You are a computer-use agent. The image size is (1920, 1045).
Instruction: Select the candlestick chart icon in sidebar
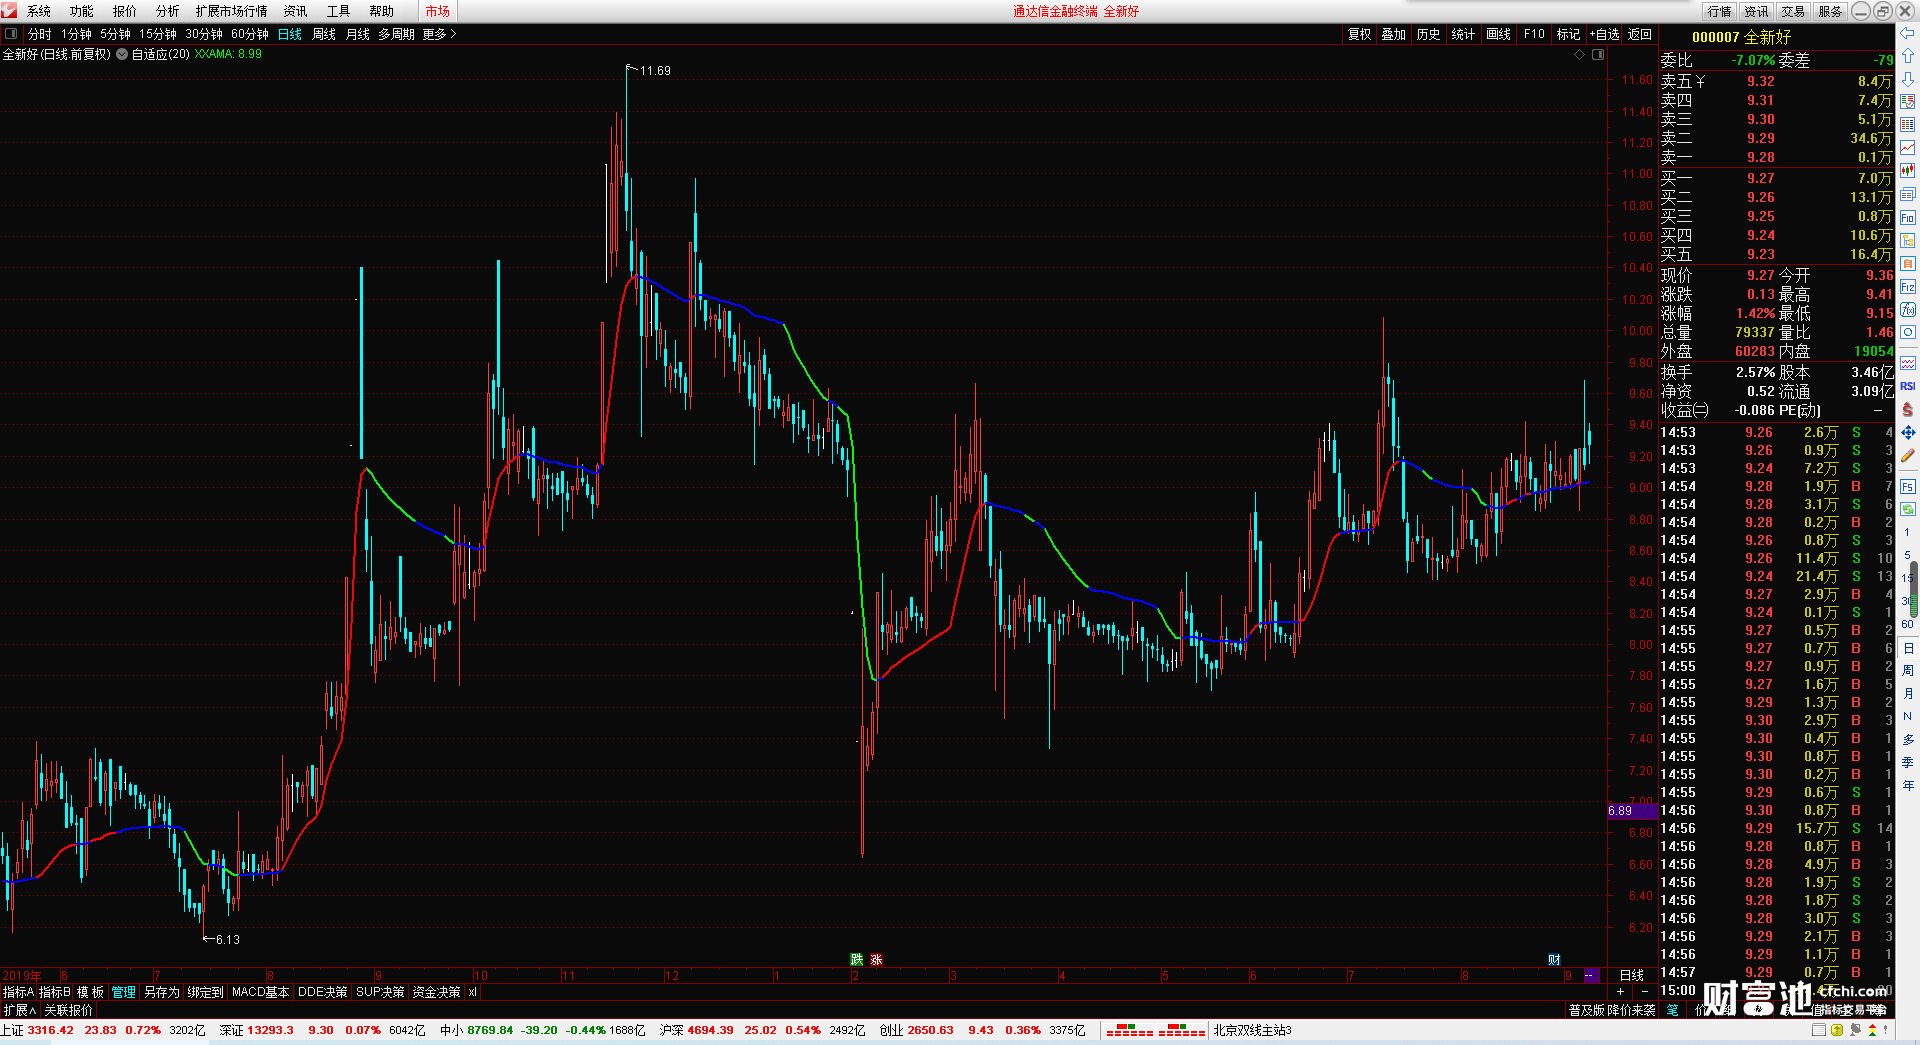[x=1908, y=171]
